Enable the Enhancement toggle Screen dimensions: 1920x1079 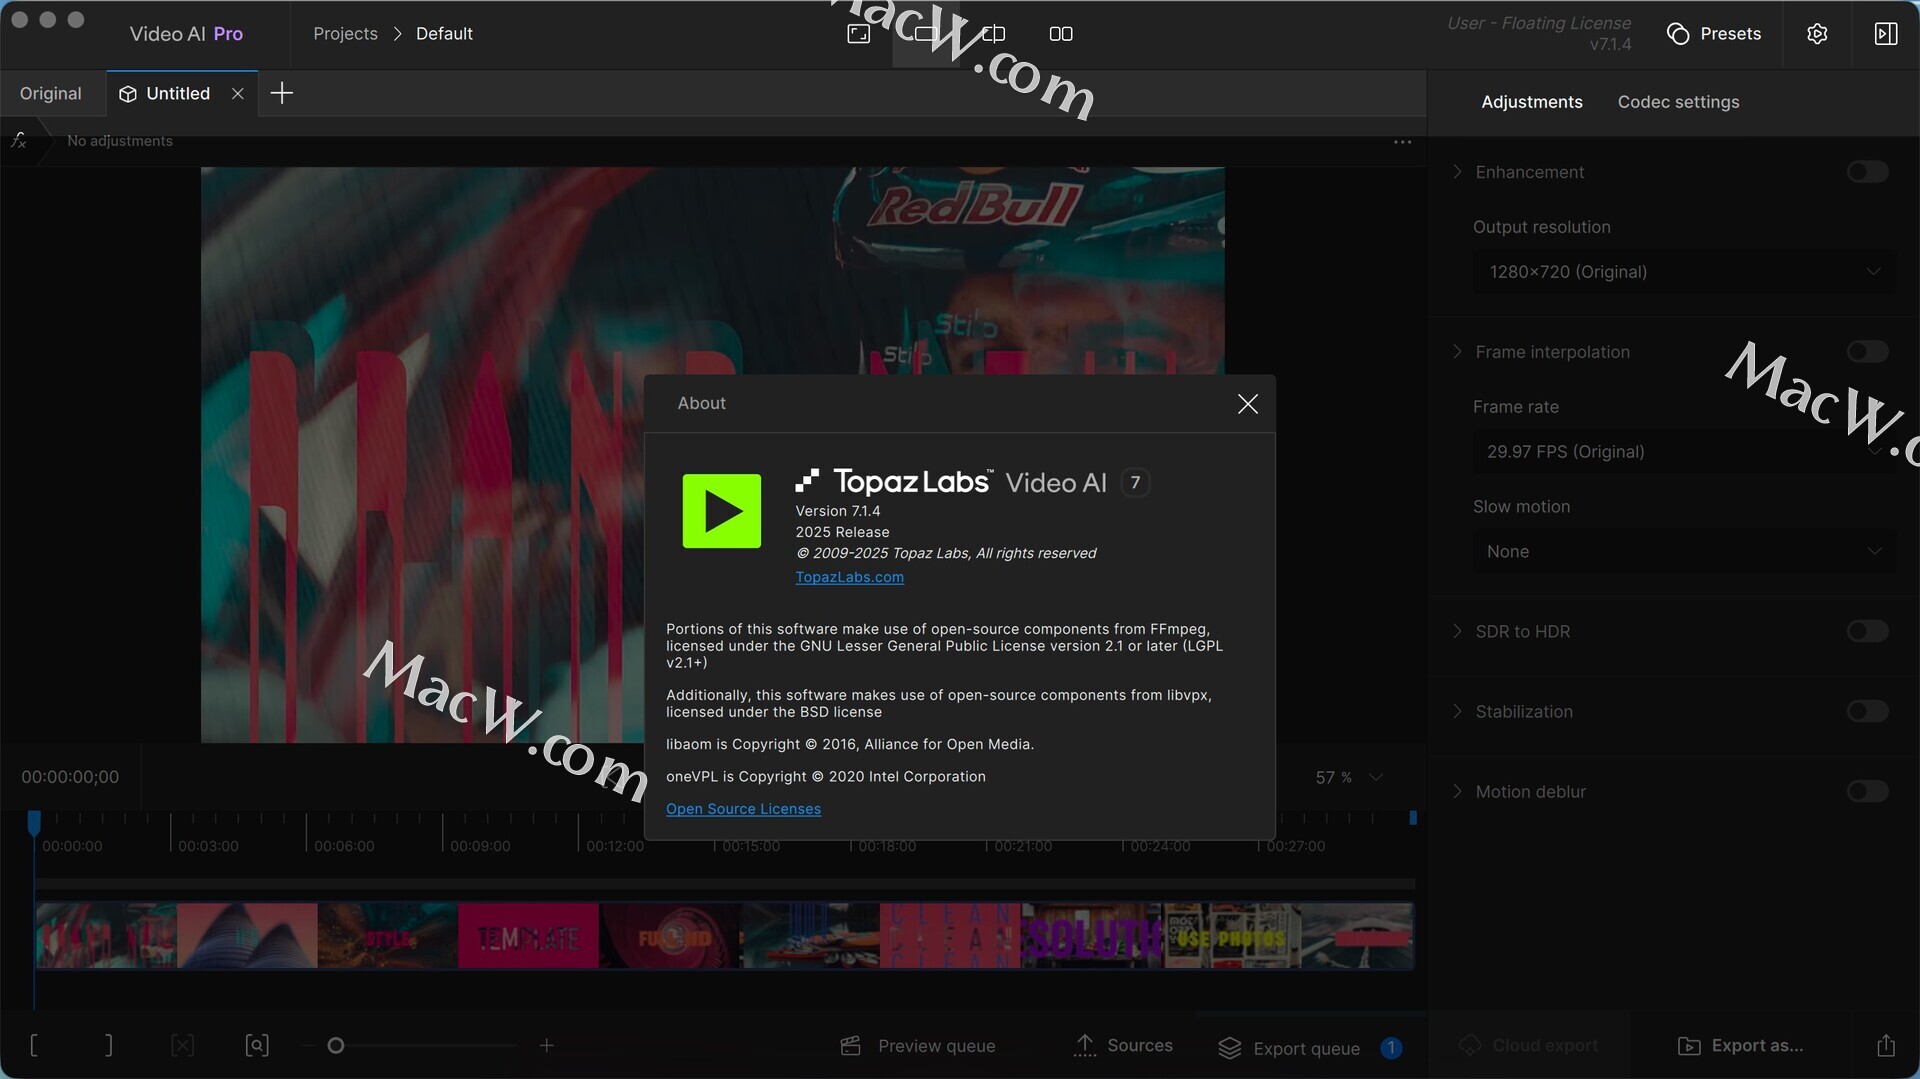1866,172
